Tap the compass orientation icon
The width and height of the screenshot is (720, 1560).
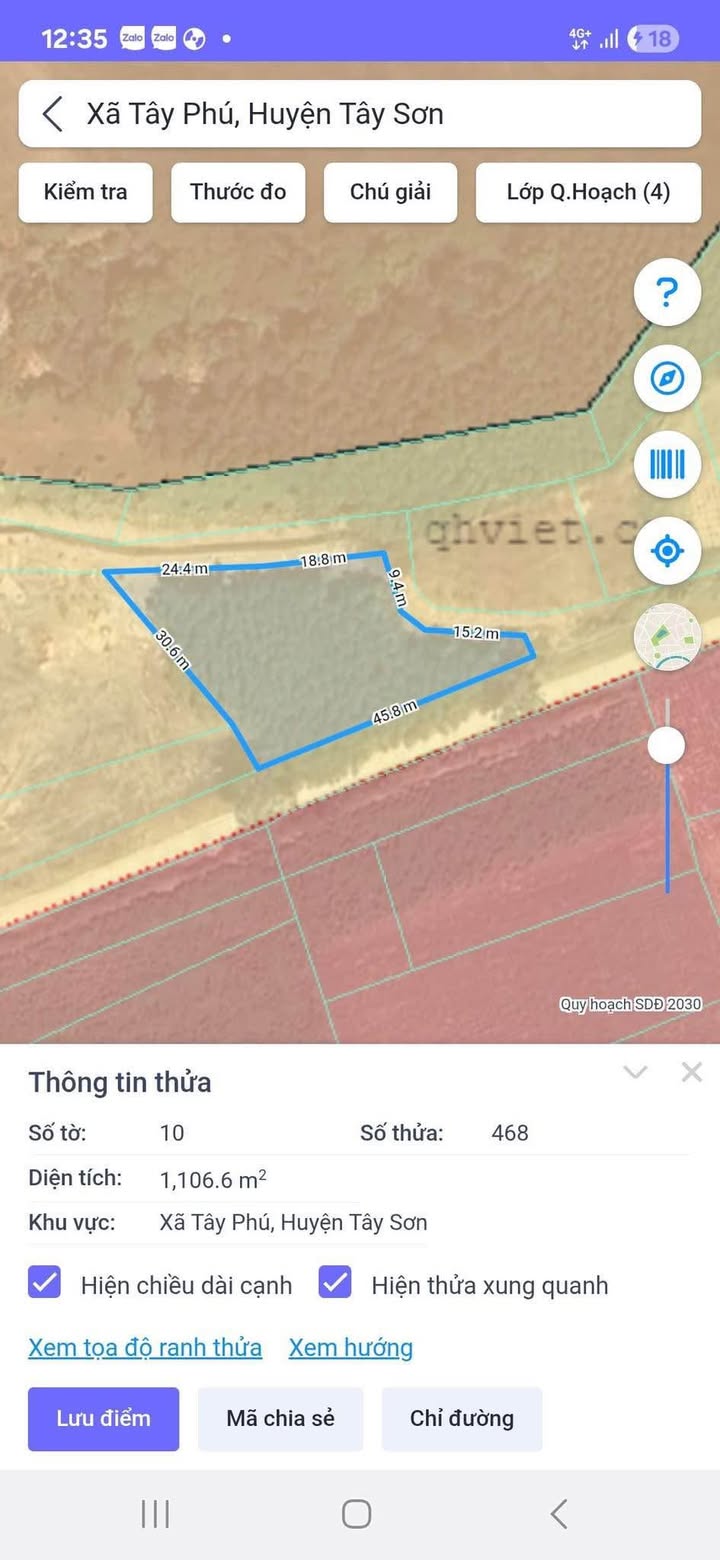(667, 378)
